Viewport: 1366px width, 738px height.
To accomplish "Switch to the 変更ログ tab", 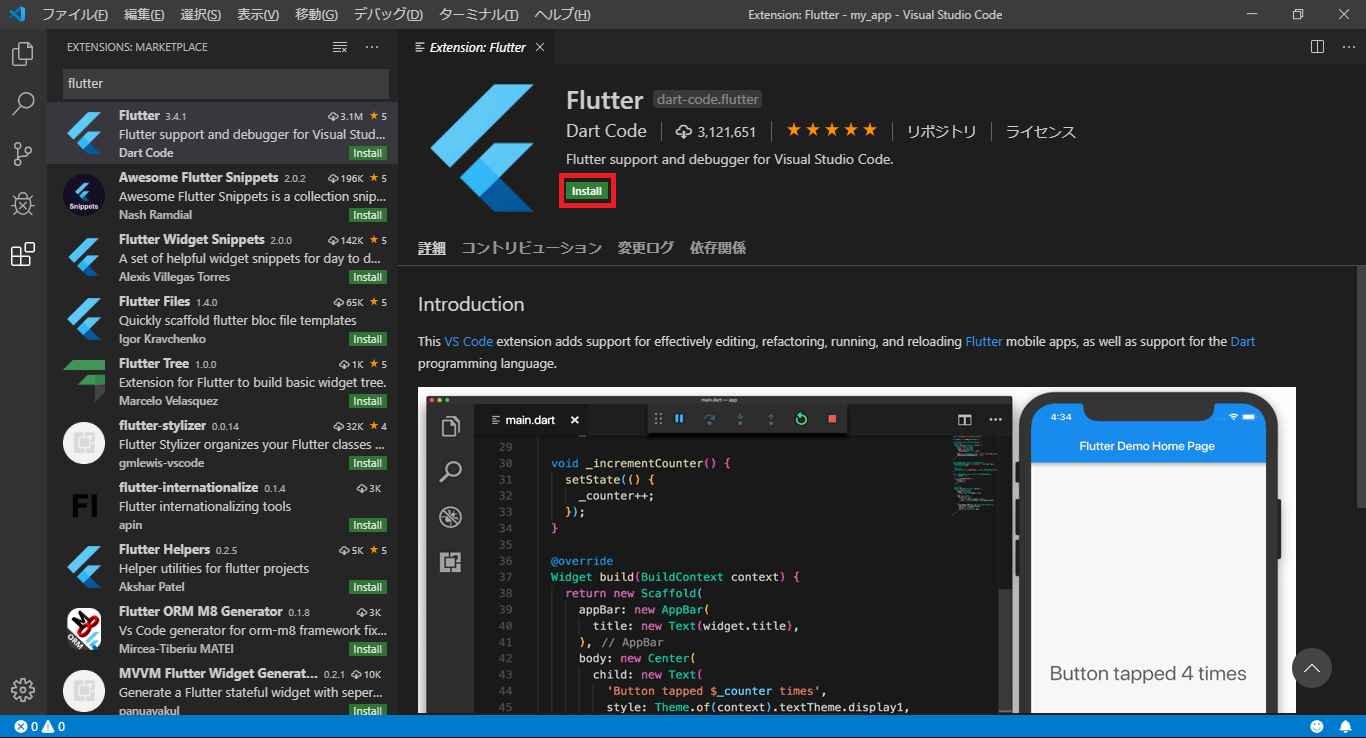I will click(646, 248).
